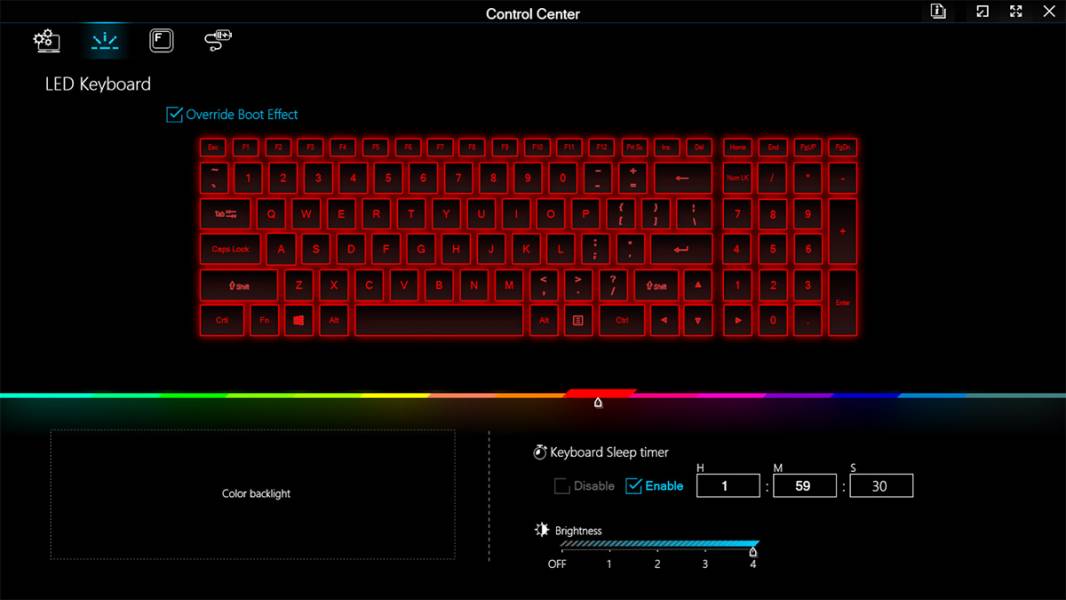The image size is (1066, 600).
Task: Click the right Shift key on diagram
Action: pyautogui.click(x=656, y=285)
